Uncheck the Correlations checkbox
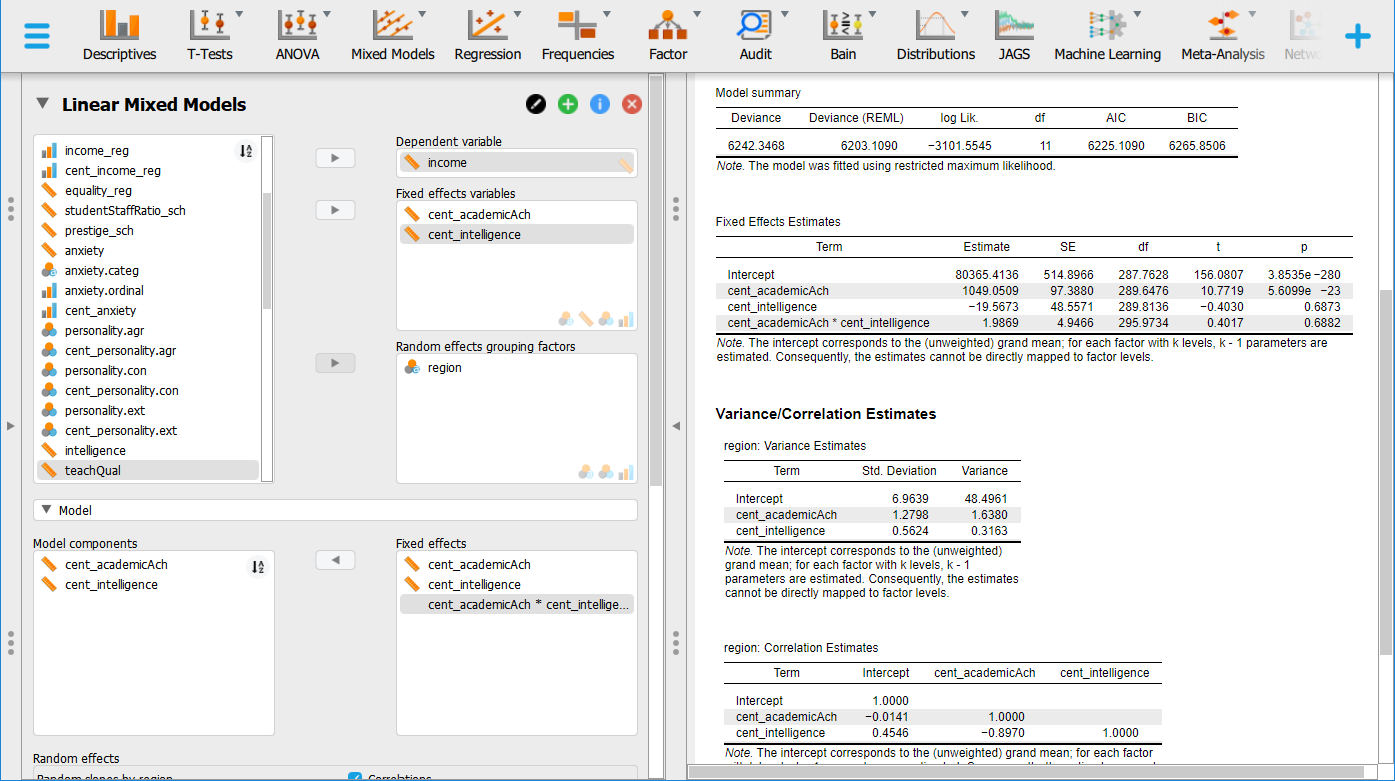This screenshot has height=781, width=1395. point(355,775)
